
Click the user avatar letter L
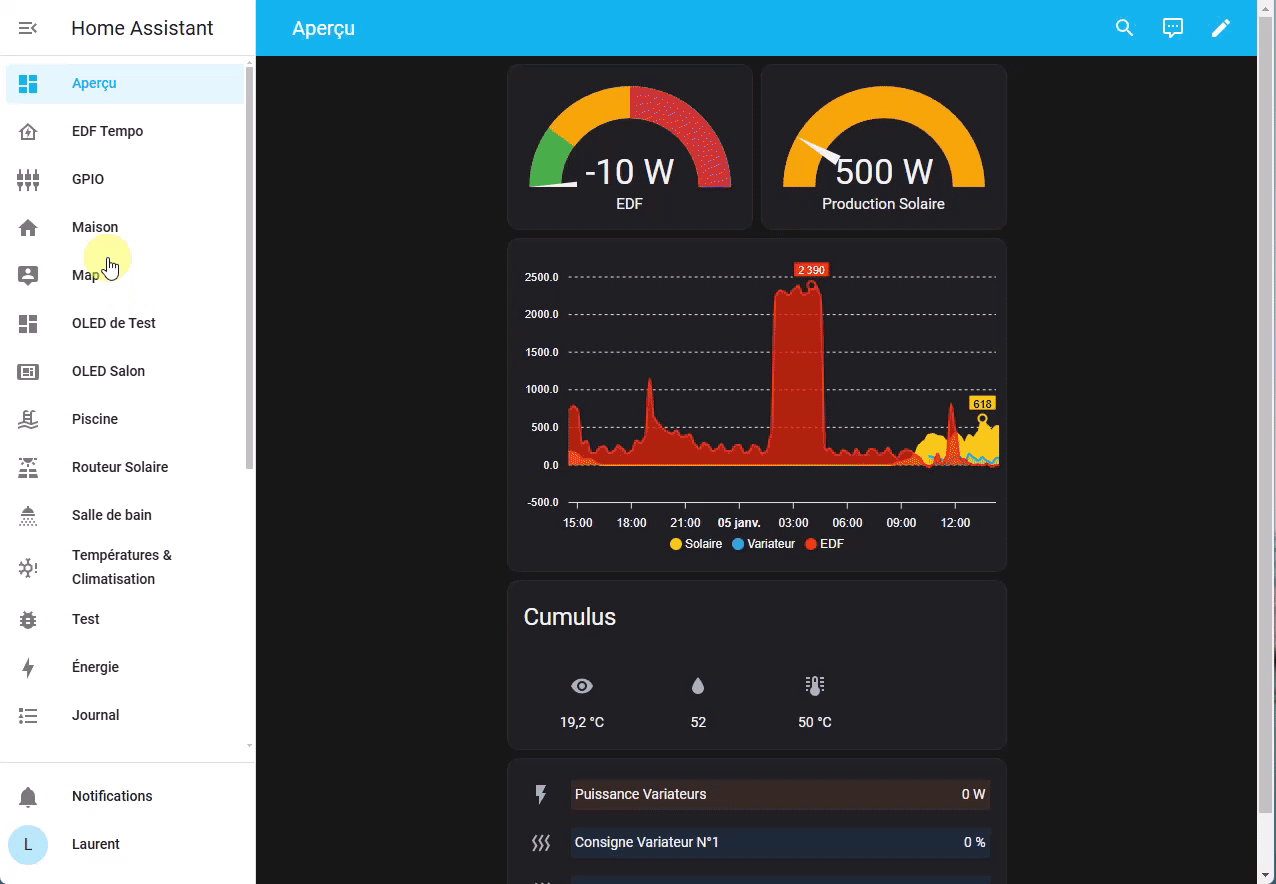click(28, 845)
